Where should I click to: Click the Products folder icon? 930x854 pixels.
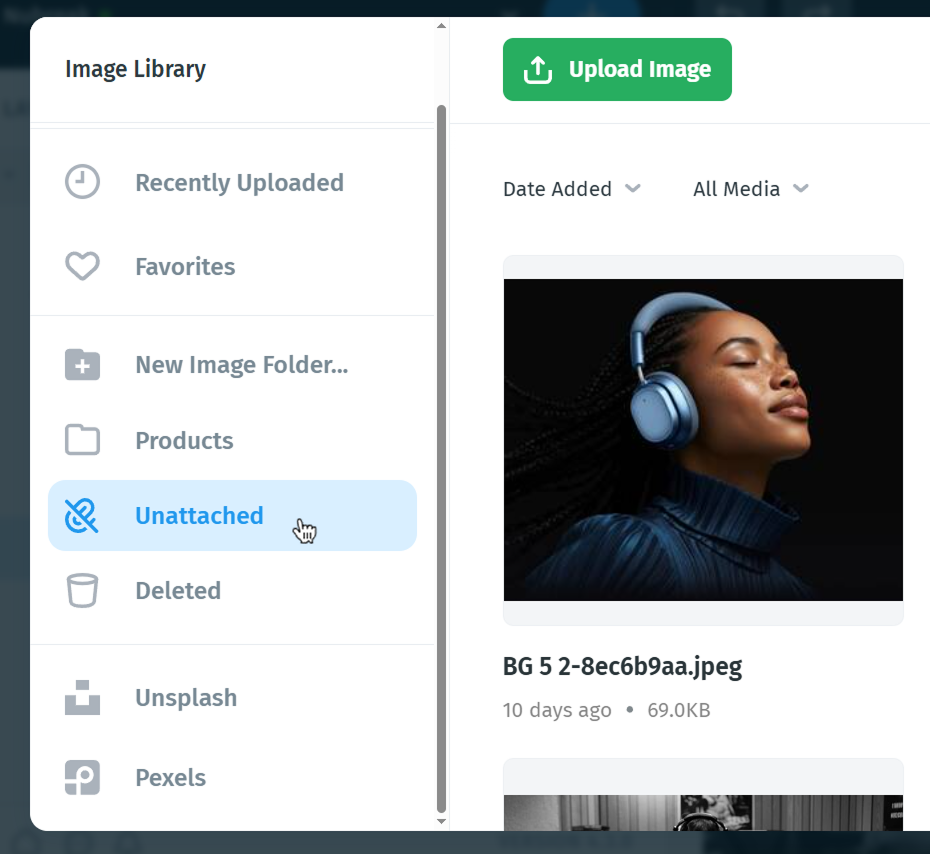click(82, 440)
